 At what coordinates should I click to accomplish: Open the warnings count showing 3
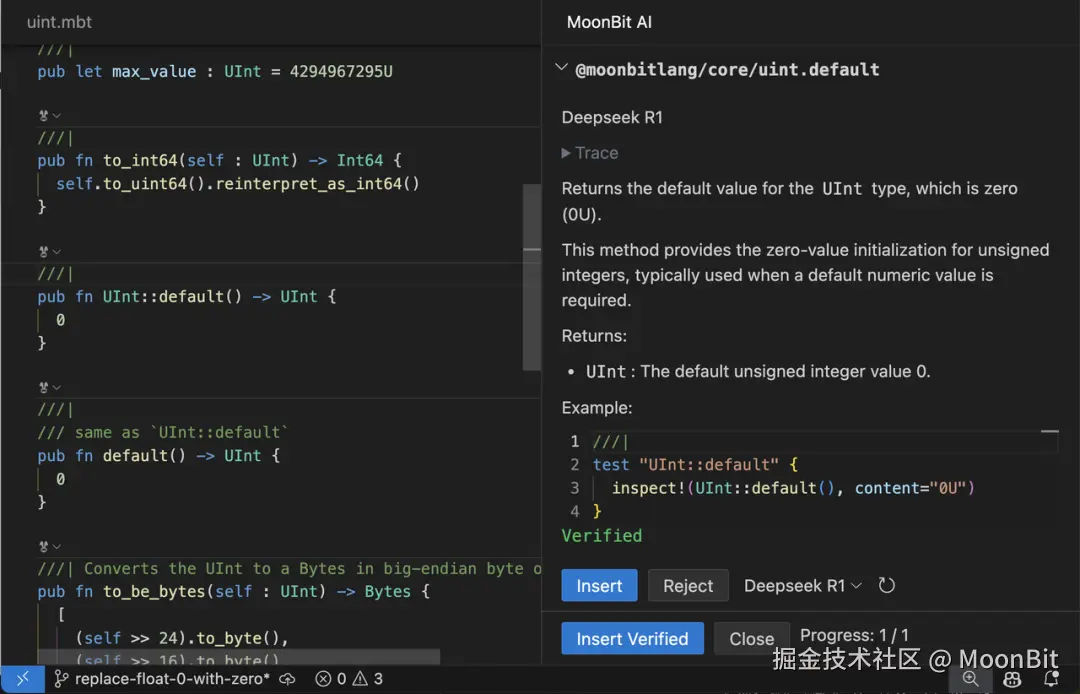click(x=368, y=680)
